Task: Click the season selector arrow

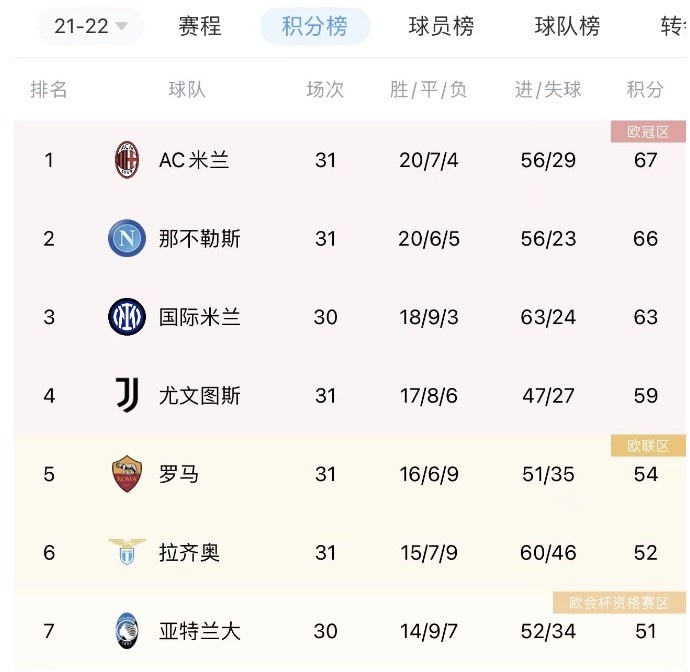Action: [x=121, y=26]
